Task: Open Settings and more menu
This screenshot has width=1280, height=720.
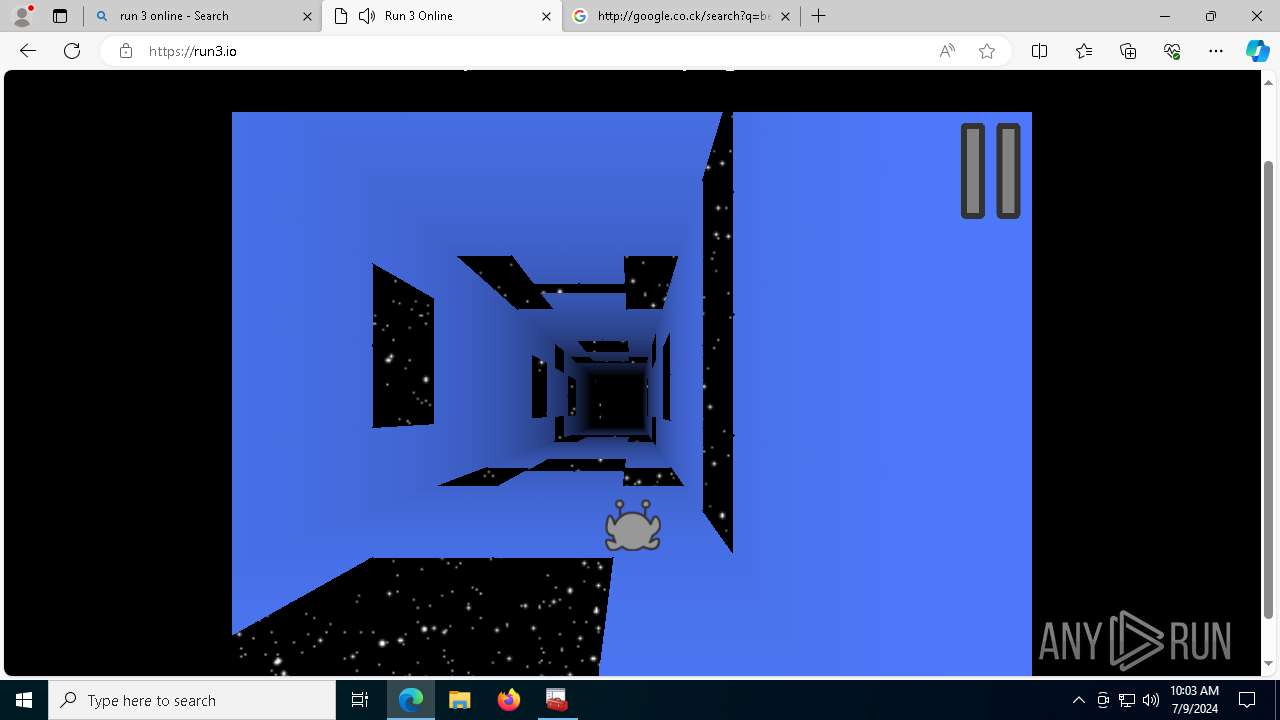Action: tap(1216, 51)
